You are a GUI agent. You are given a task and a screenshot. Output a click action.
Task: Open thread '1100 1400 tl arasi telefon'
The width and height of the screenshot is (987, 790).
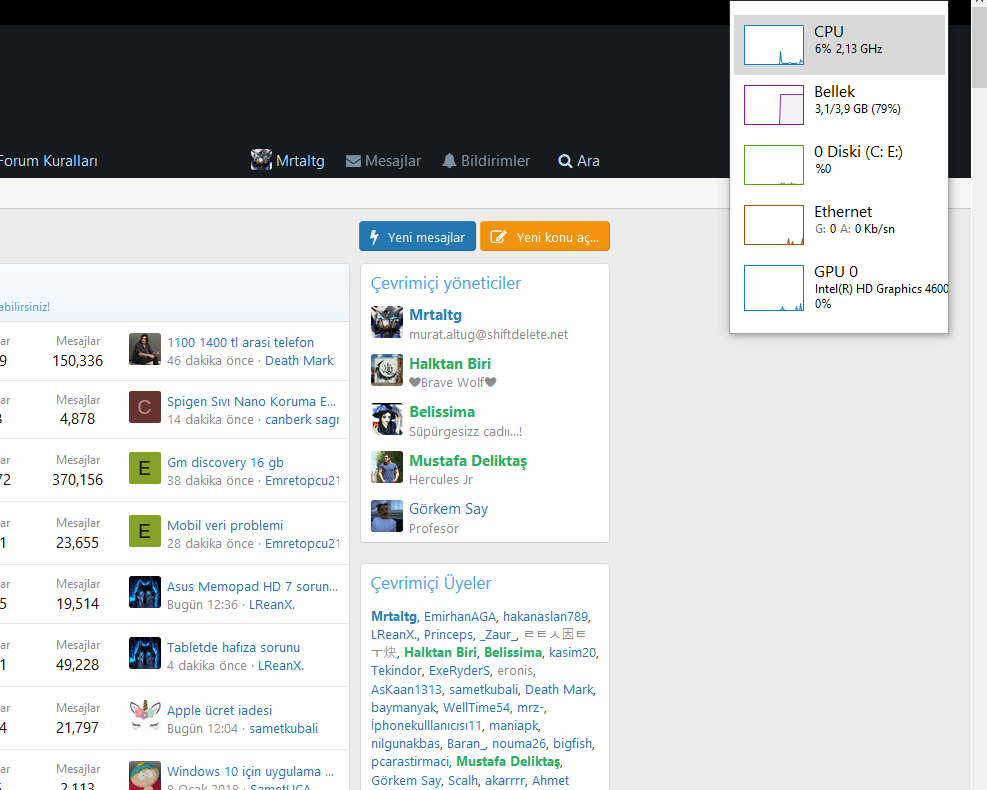point(240,342)
